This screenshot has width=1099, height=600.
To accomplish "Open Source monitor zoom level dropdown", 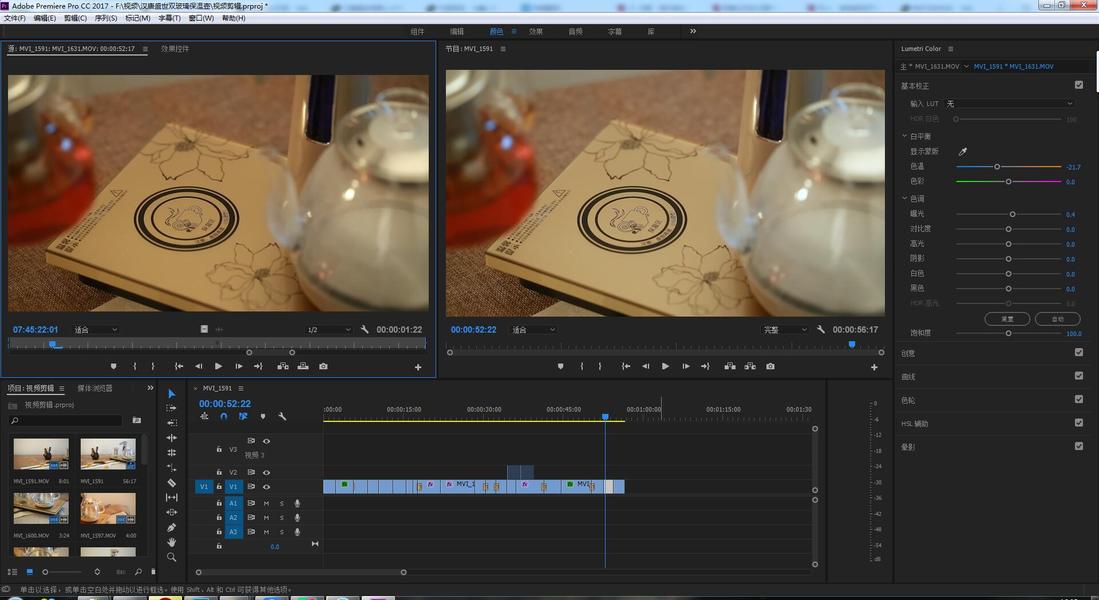I will [x=96, y=329].
